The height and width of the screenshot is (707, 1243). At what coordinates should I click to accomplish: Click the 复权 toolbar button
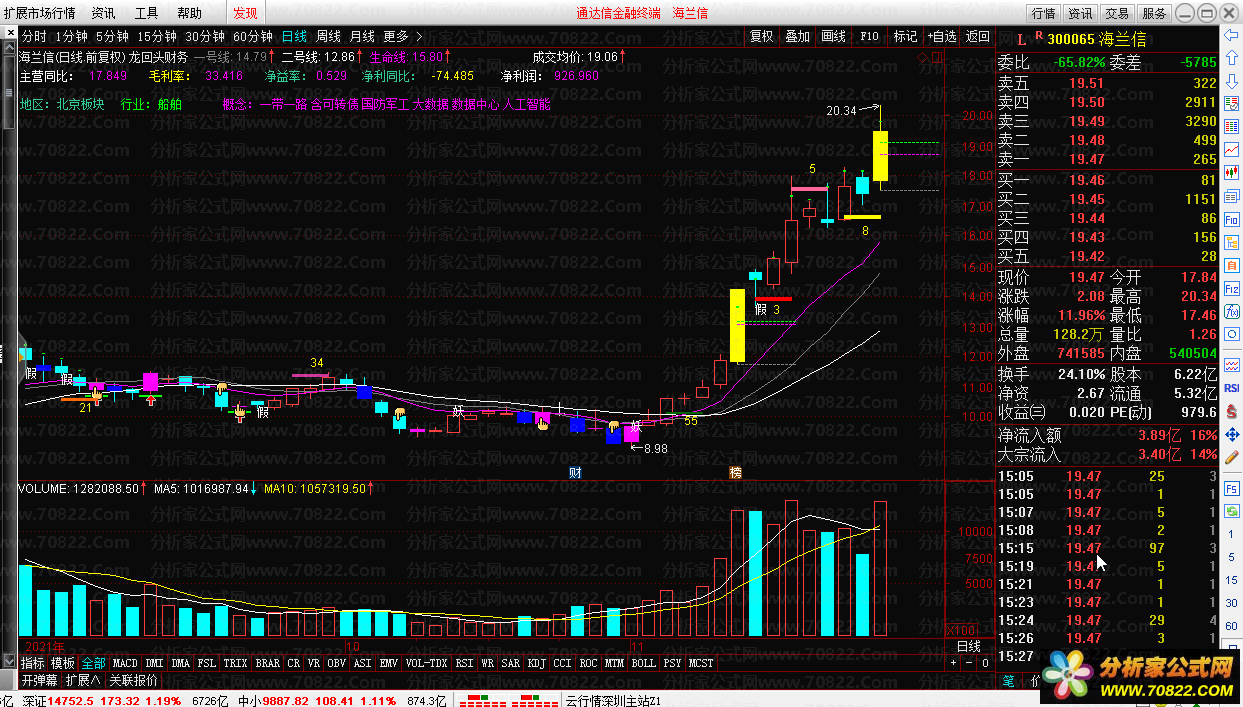pyautogui.click(x=761, y=36)
